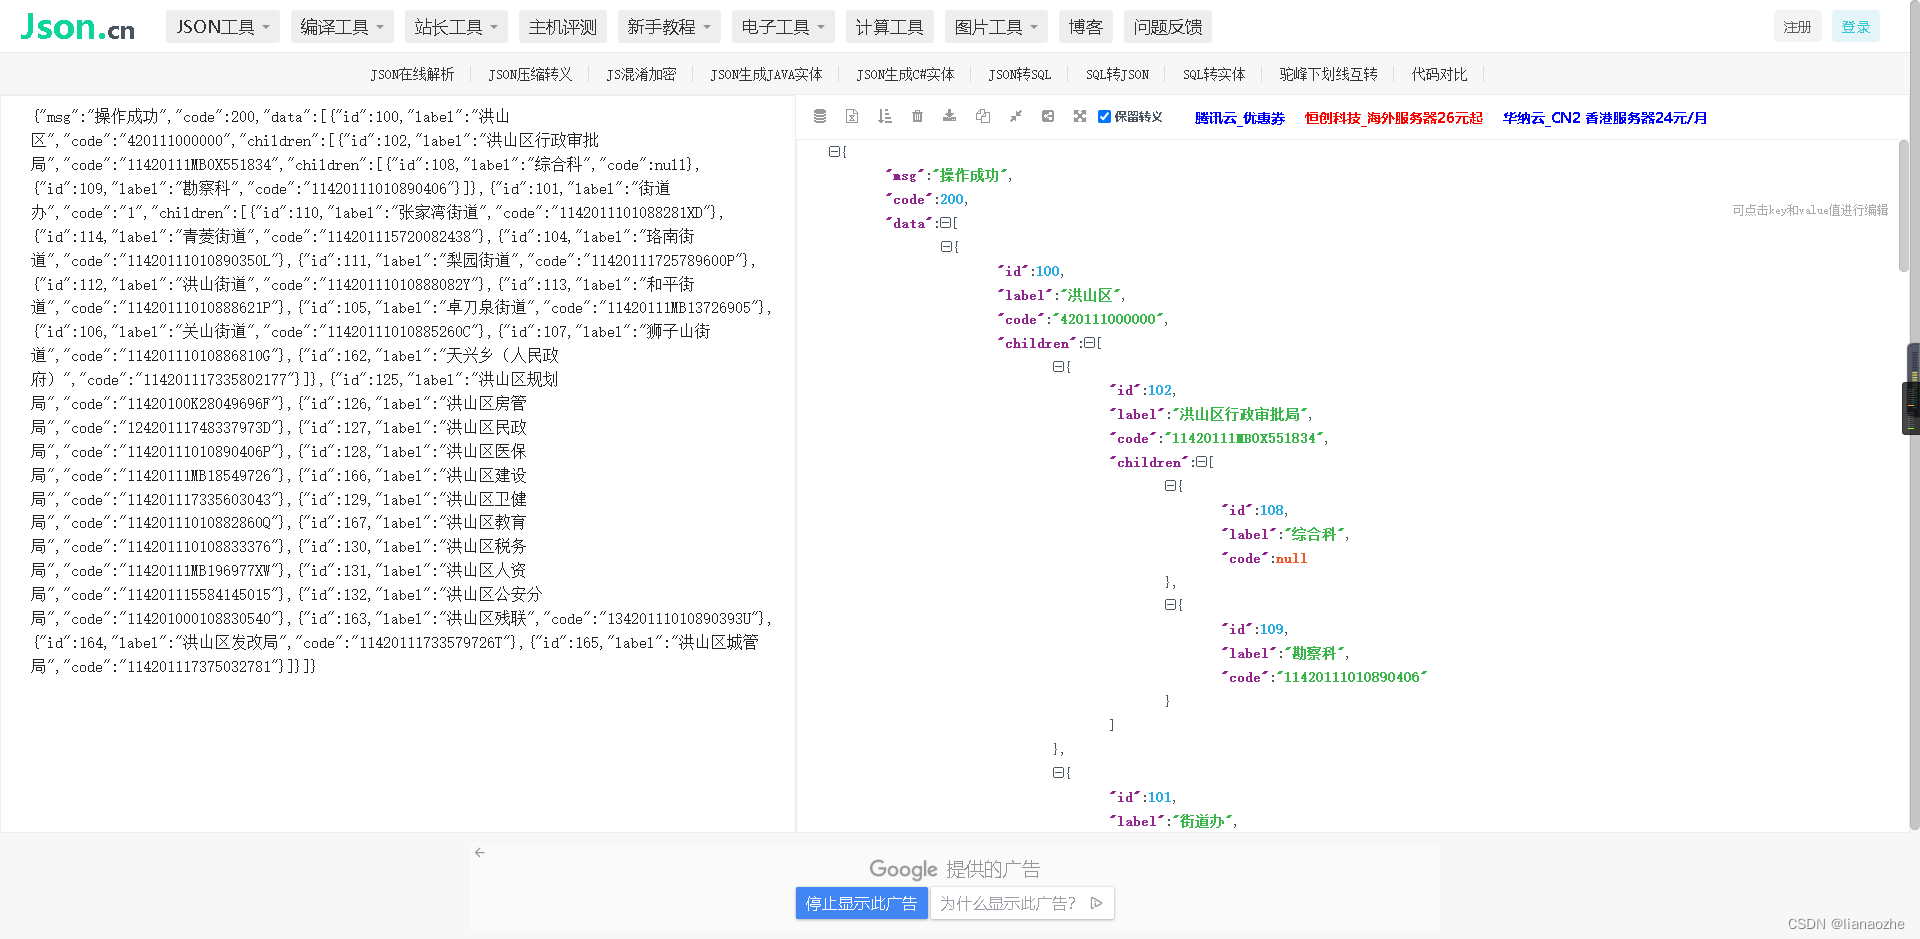Click the 登录 button
The width and height of the screenshot is (1920, 939).
[x=1855, y=26]
